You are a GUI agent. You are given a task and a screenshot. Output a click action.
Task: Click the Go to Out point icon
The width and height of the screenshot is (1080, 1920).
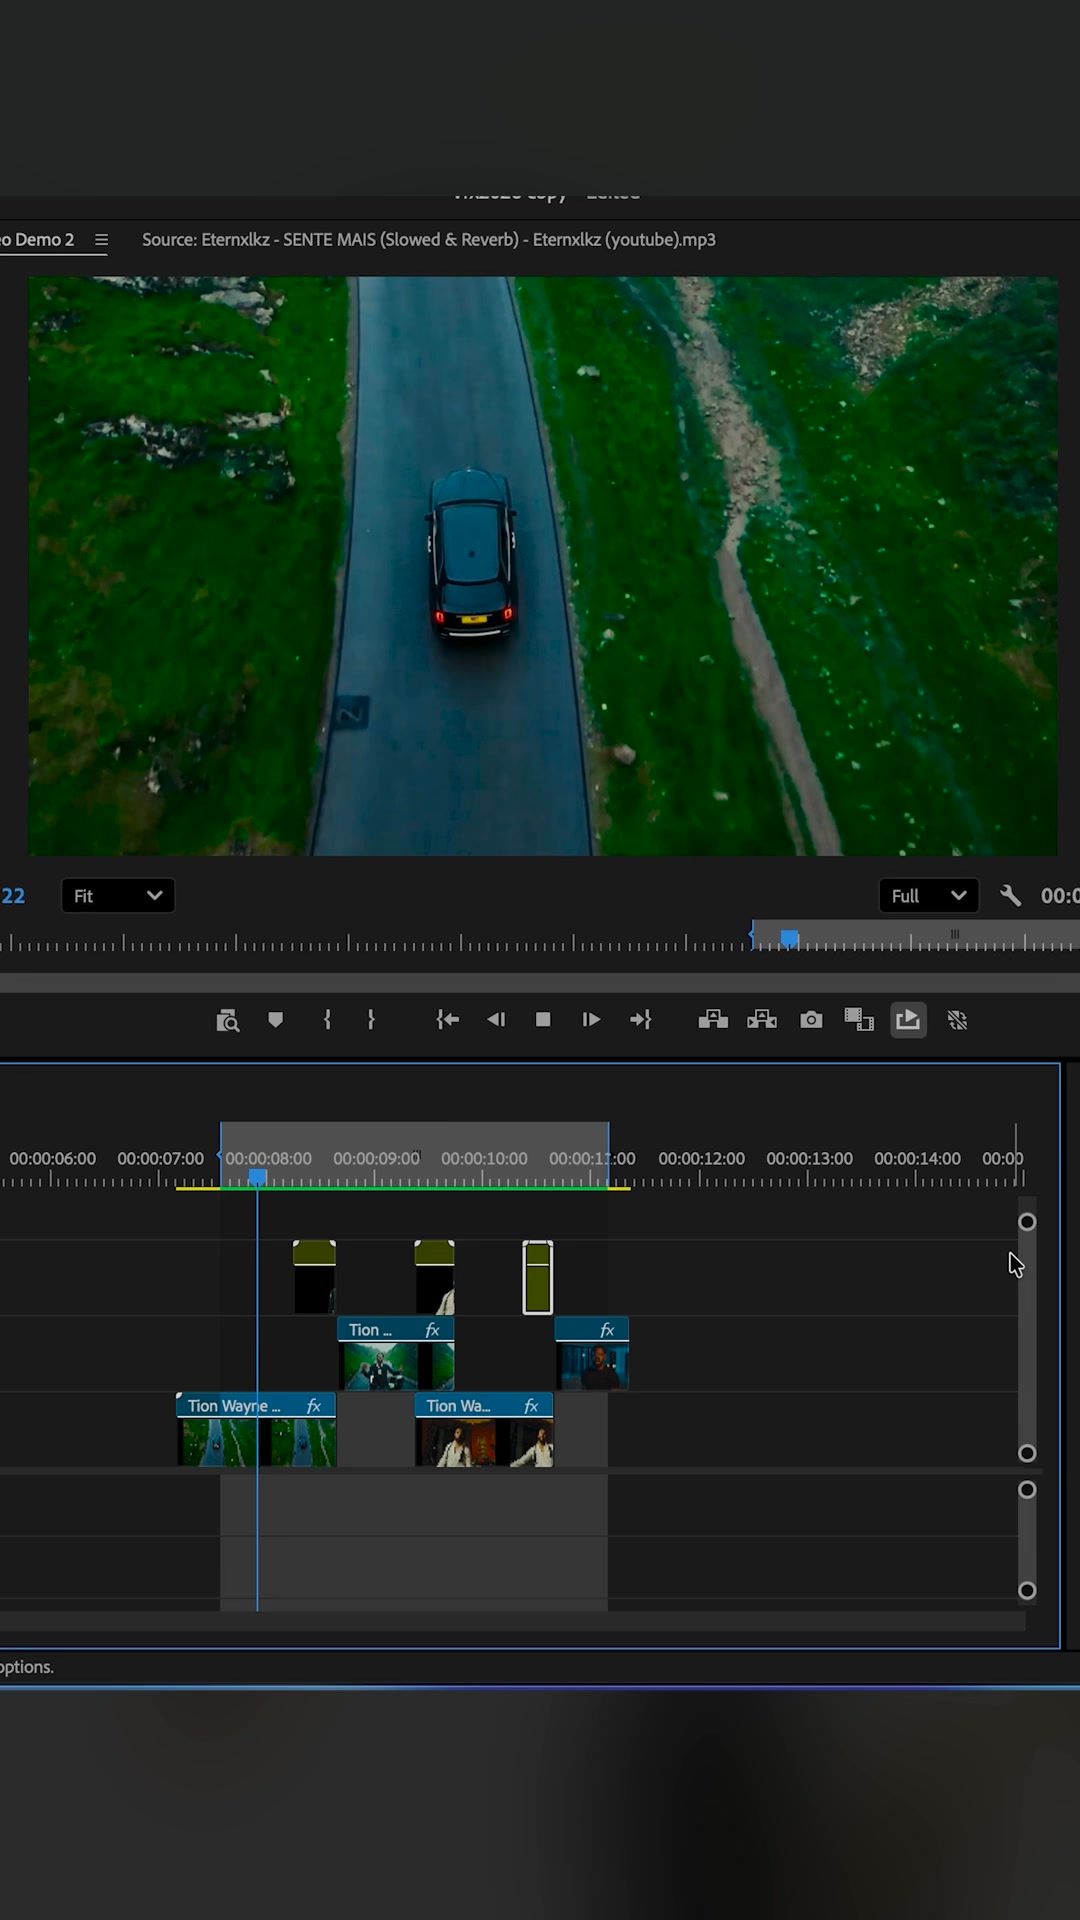[x=641, y=1020]
